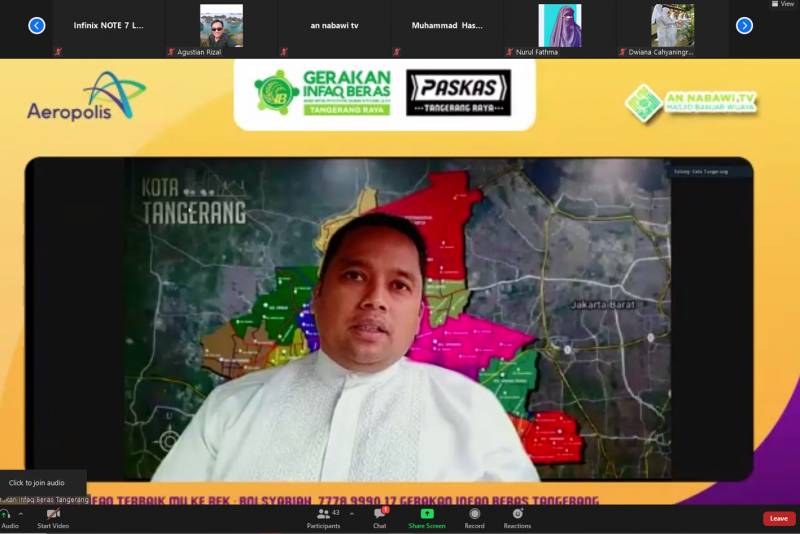Expand the arrow next to Participants

351,513
